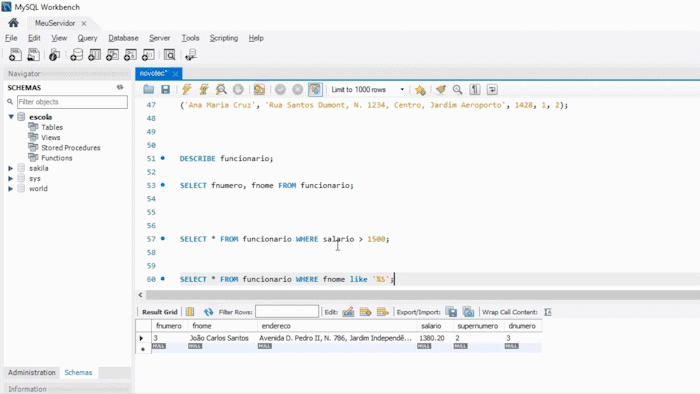Screen dimensions: 700x394
Task: Run EXPLAIN on the current statement
Action: pyautogui.click(x=221, y=89)
